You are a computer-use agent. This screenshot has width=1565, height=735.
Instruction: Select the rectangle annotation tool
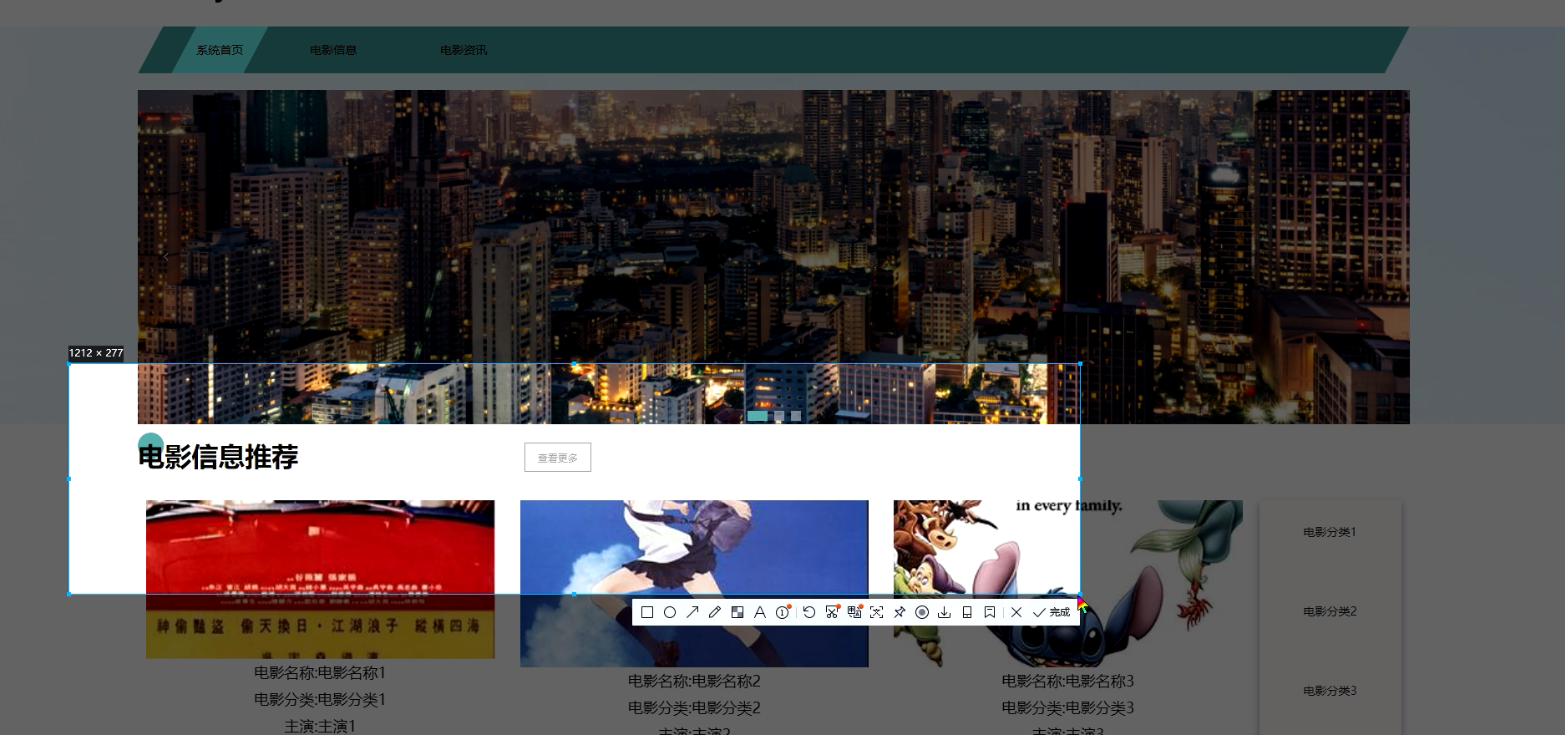click(x=647, y=612)
